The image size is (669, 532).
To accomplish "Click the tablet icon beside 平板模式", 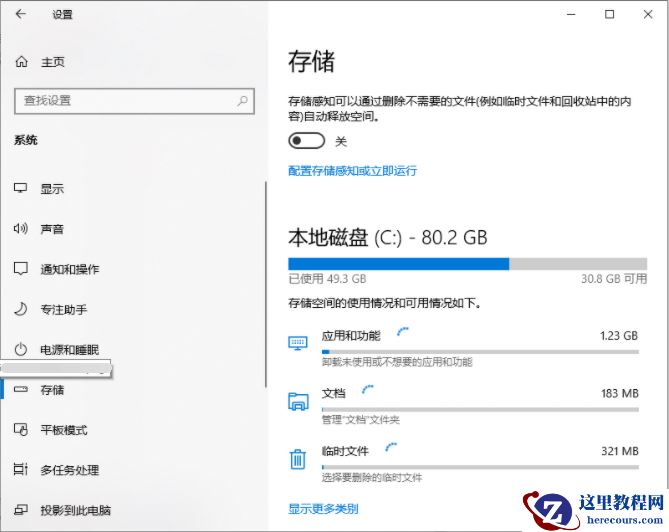I will (20, 429).
